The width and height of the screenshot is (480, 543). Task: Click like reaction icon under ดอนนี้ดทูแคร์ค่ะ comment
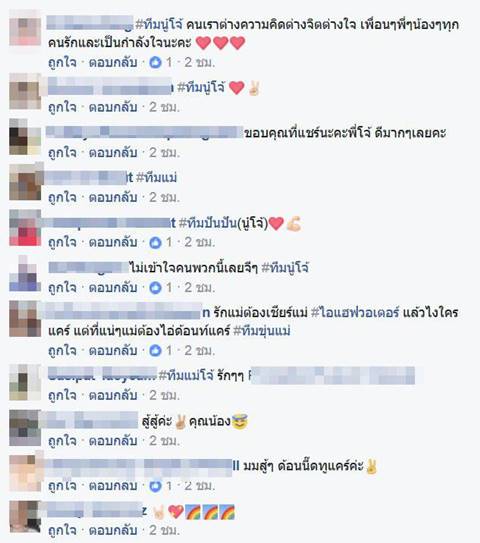(x=155, y=486)
